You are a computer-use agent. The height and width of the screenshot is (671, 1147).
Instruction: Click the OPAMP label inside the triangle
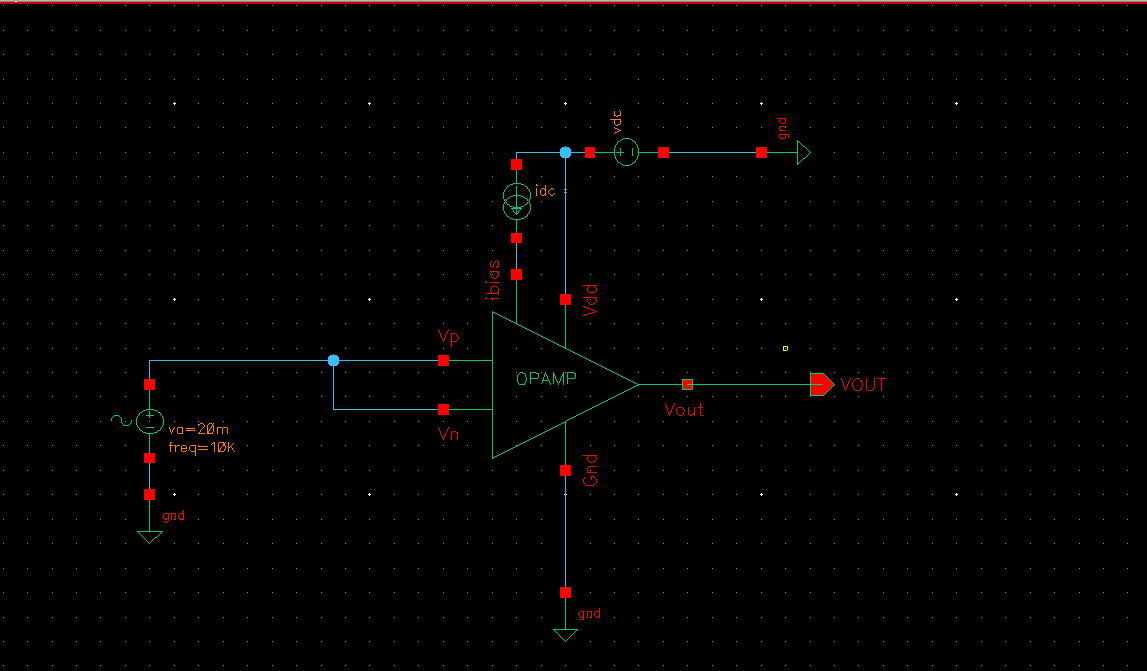click(x=546, y=378)
